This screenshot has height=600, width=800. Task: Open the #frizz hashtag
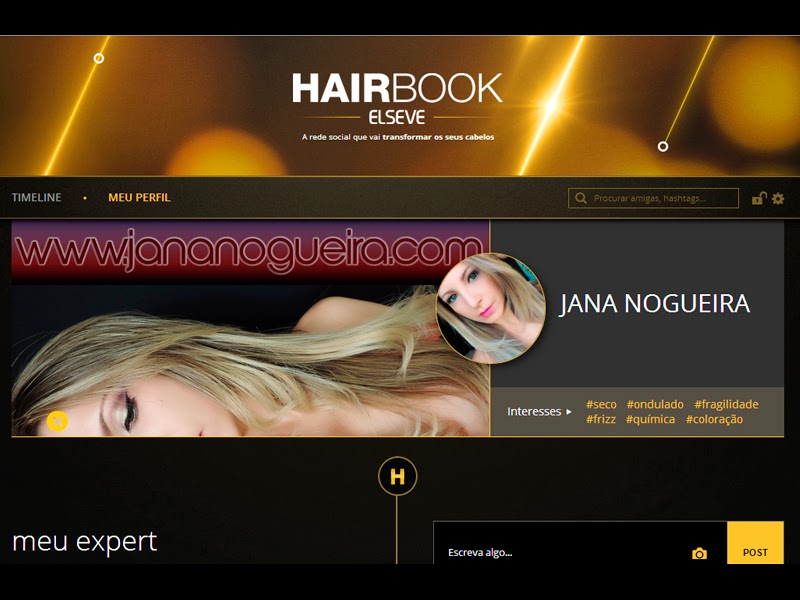(x=601, y=419)
